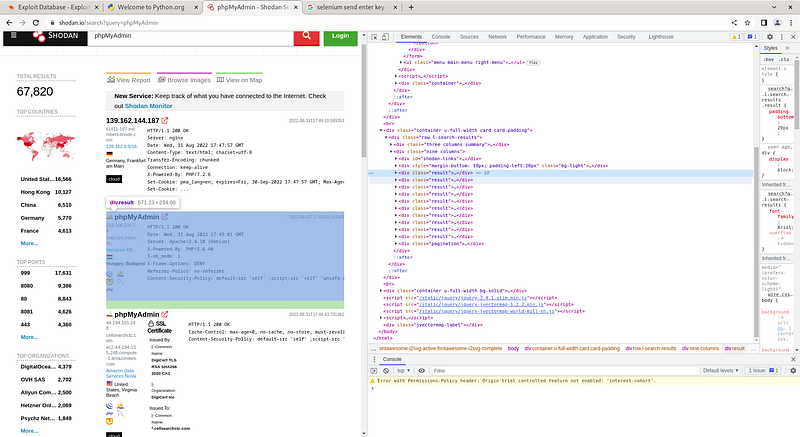The width and height of the screenshot is (800, 437).
Task: Open the View Report link
Action: tap(129, 80)
